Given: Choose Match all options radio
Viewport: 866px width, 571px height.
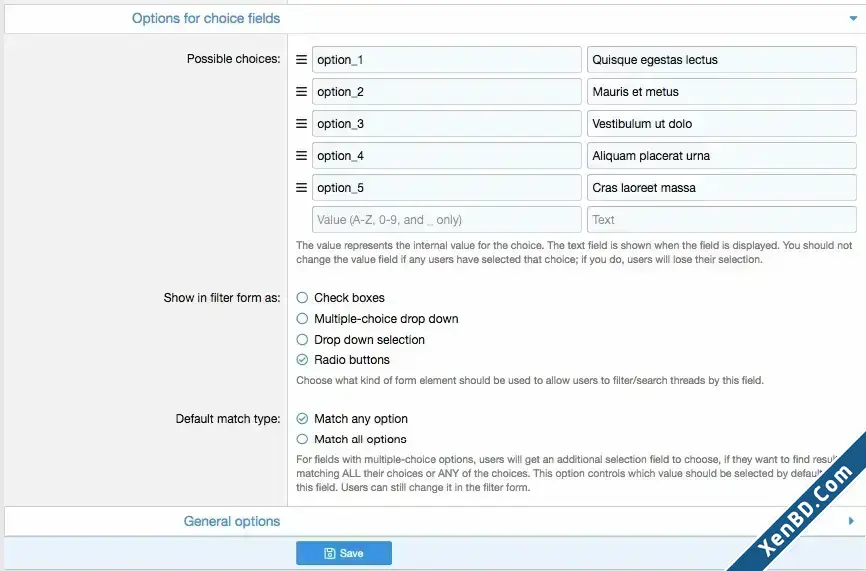Looking at the screenshot, I should click(x=302, y=439).
